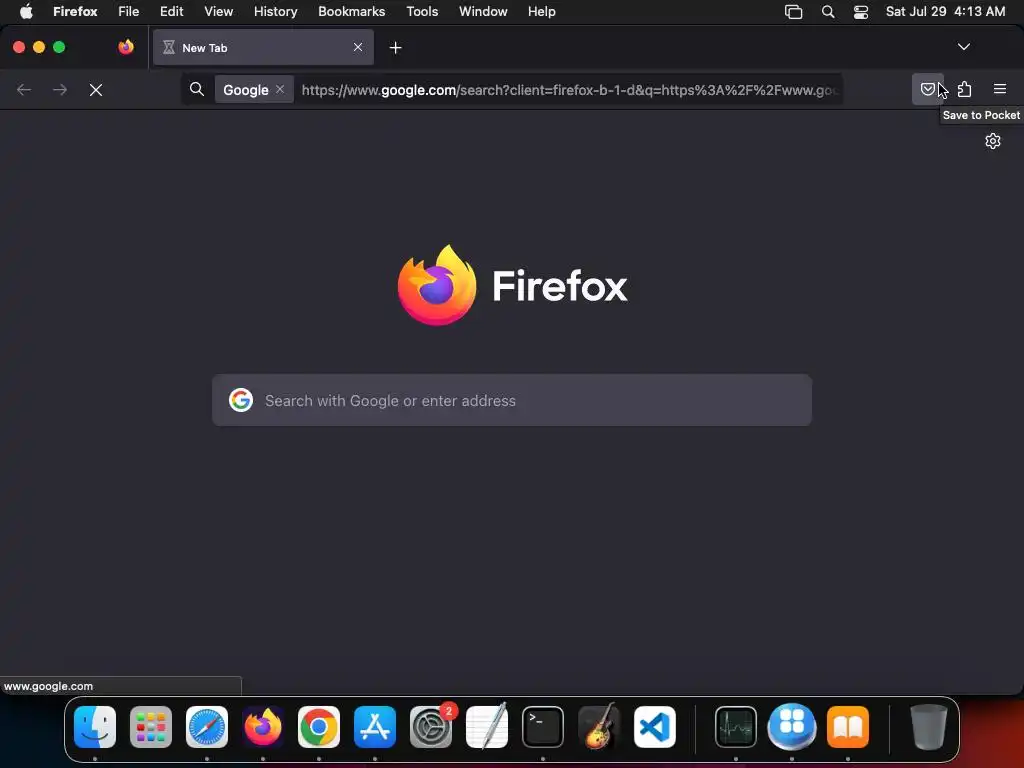The height and width of the screenshot is (768, 1024).
Task: Click the Save to Pocket icon
Action: point(927,89)
